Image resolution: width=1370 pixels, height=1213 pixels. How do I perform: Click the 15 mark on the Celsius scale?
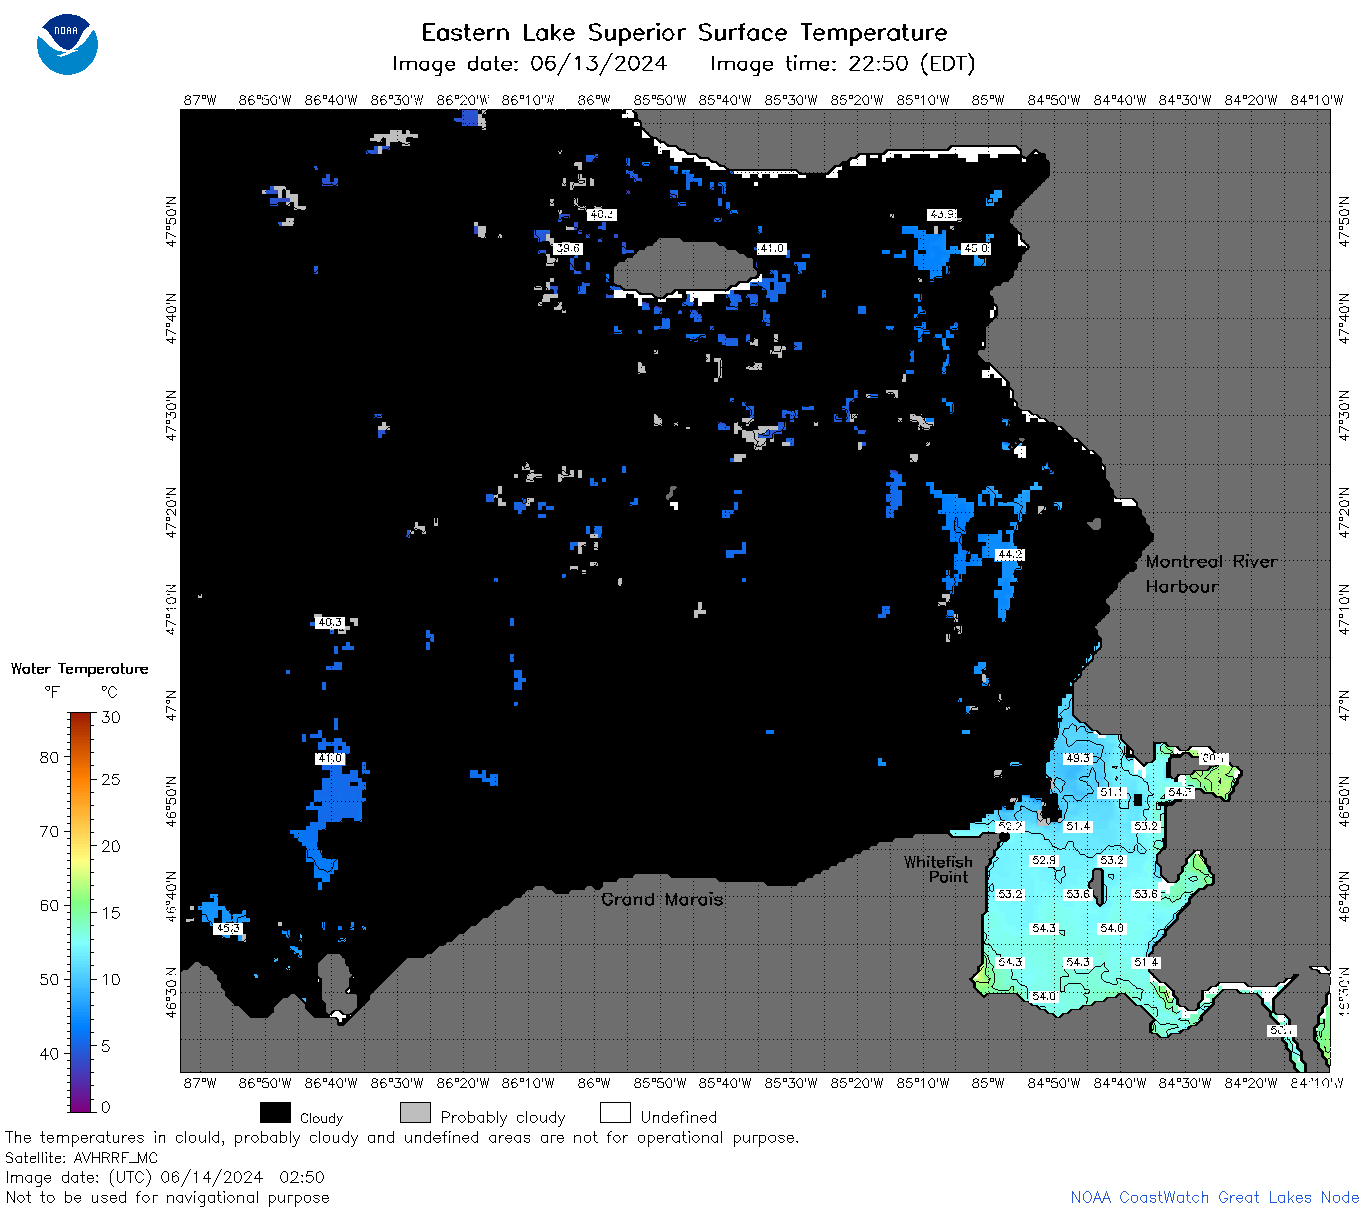111,912
